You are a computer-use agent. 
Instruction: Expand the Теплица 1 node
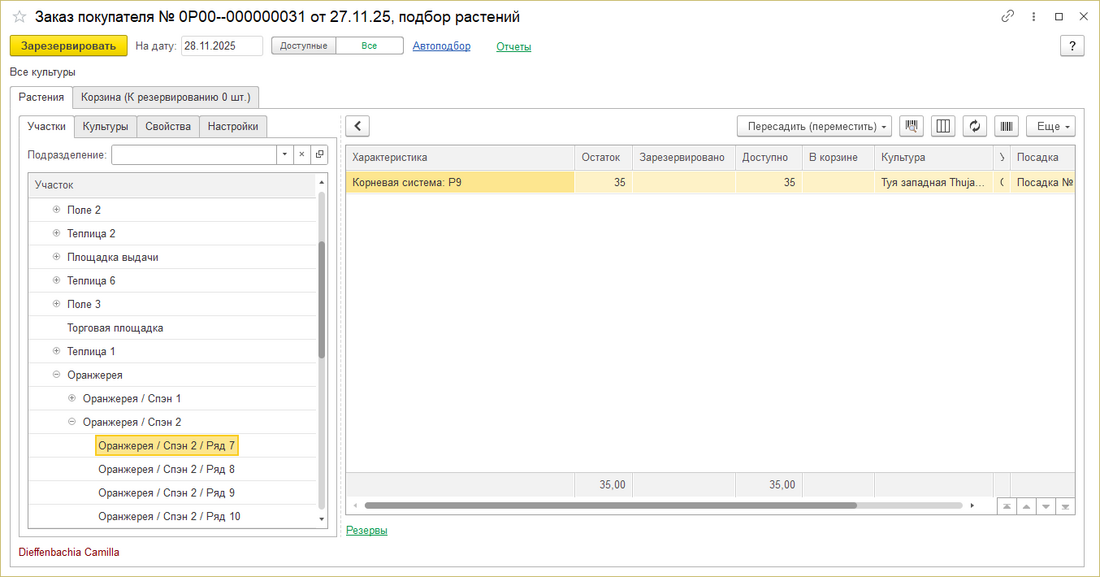[x=56, y=351]
